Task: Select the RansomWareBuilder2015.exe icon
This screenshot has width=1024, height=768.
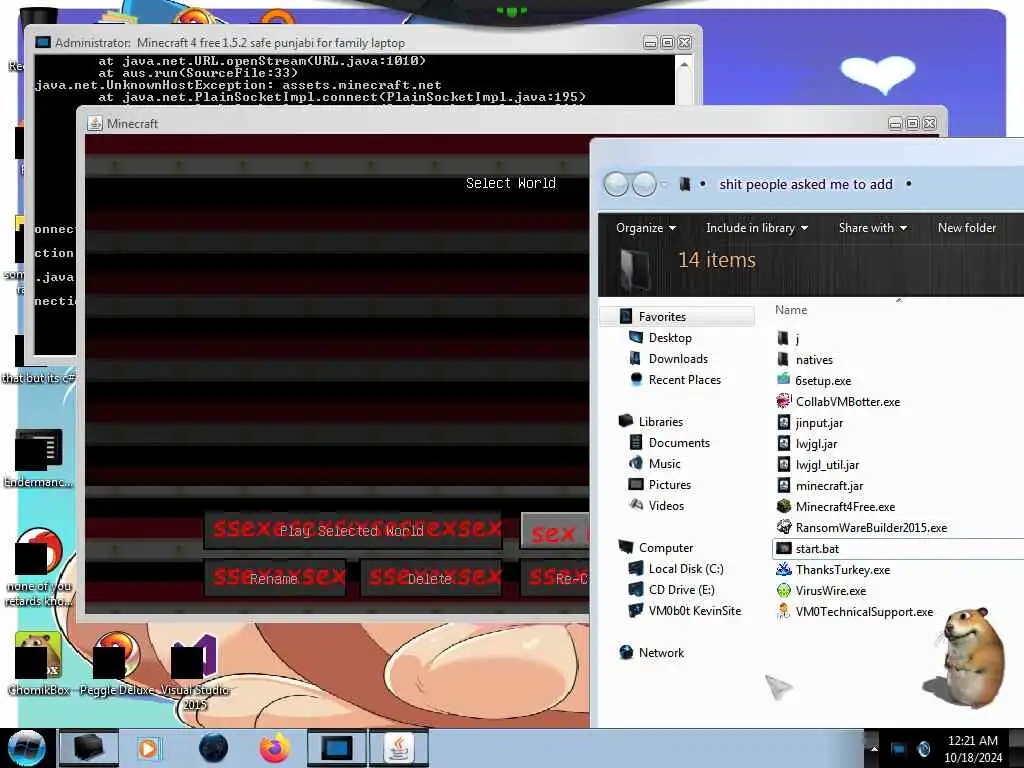Action: (x=783, y=527)
